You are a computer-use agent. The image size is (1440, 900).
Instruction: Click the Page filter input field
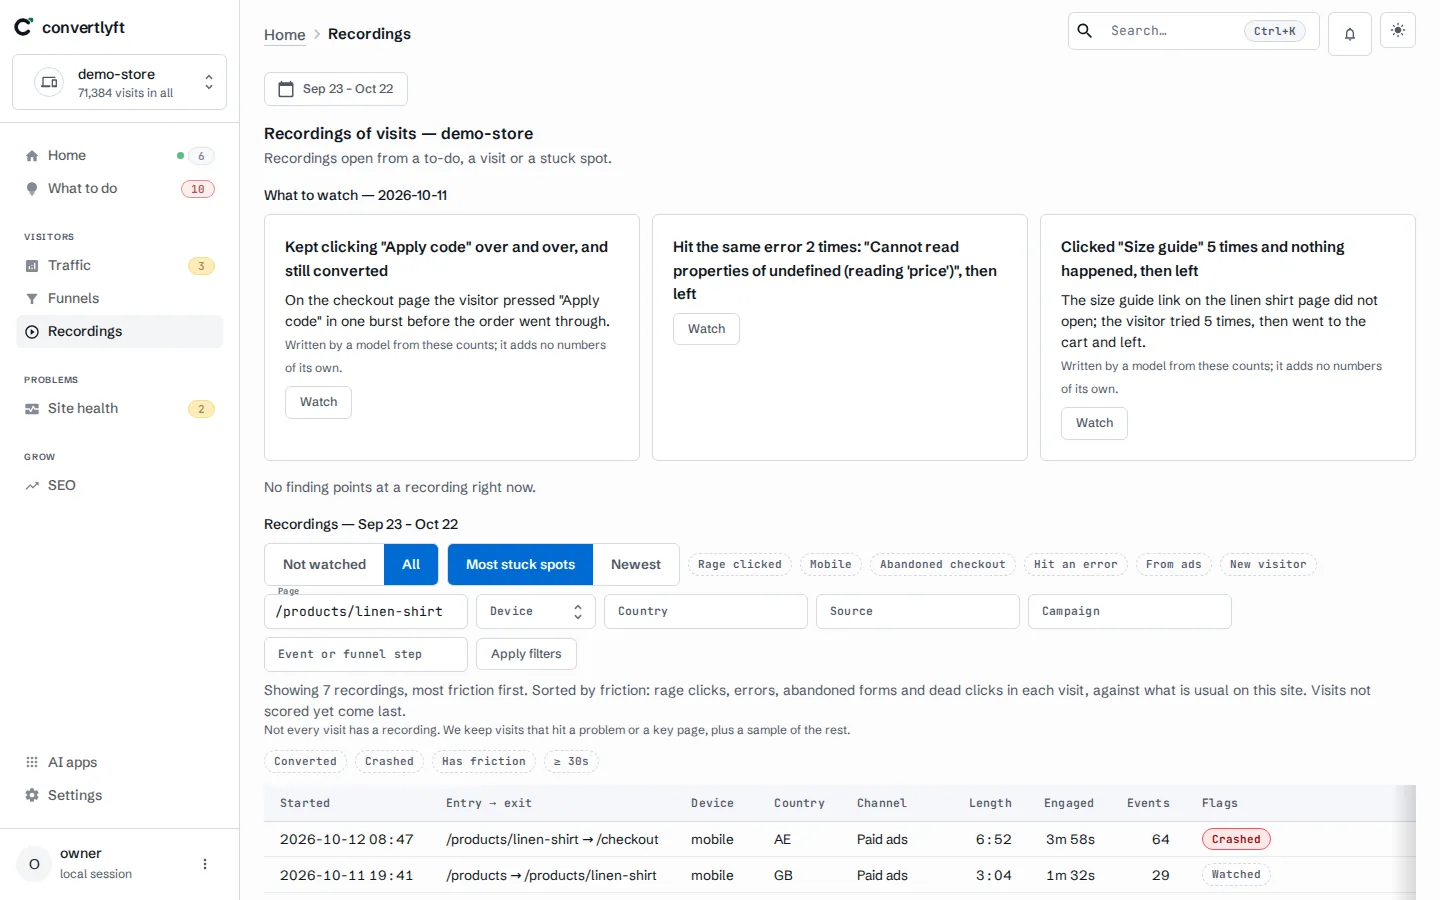pos(366,612)
